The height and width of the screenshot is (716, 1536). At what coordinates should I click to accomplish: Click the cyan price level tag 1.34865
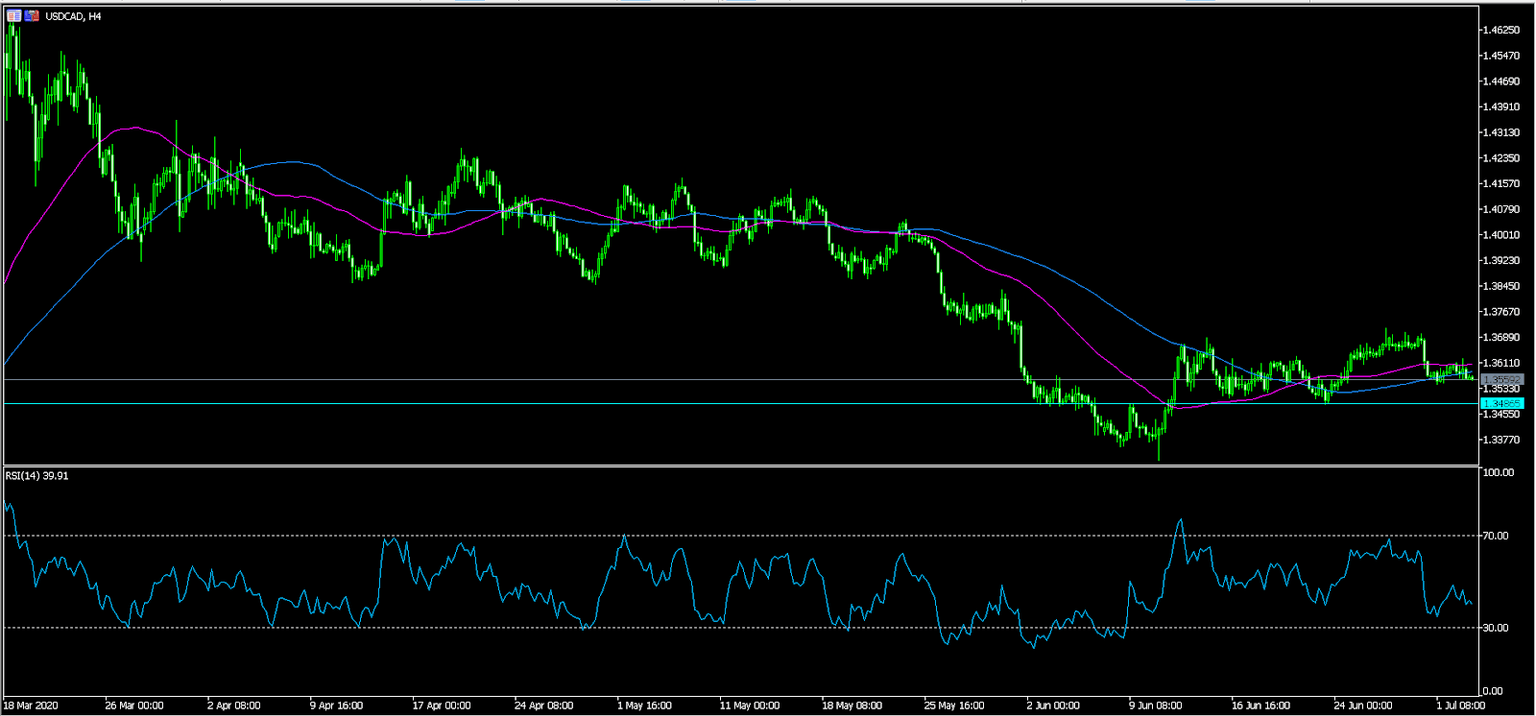1502,403
